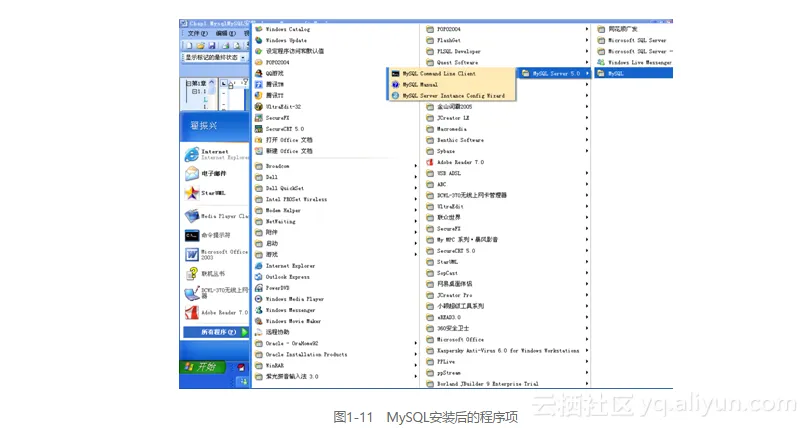Screen dimensions: 808x428
Task: Click the Windows Catalog icon
Action: 259,29
